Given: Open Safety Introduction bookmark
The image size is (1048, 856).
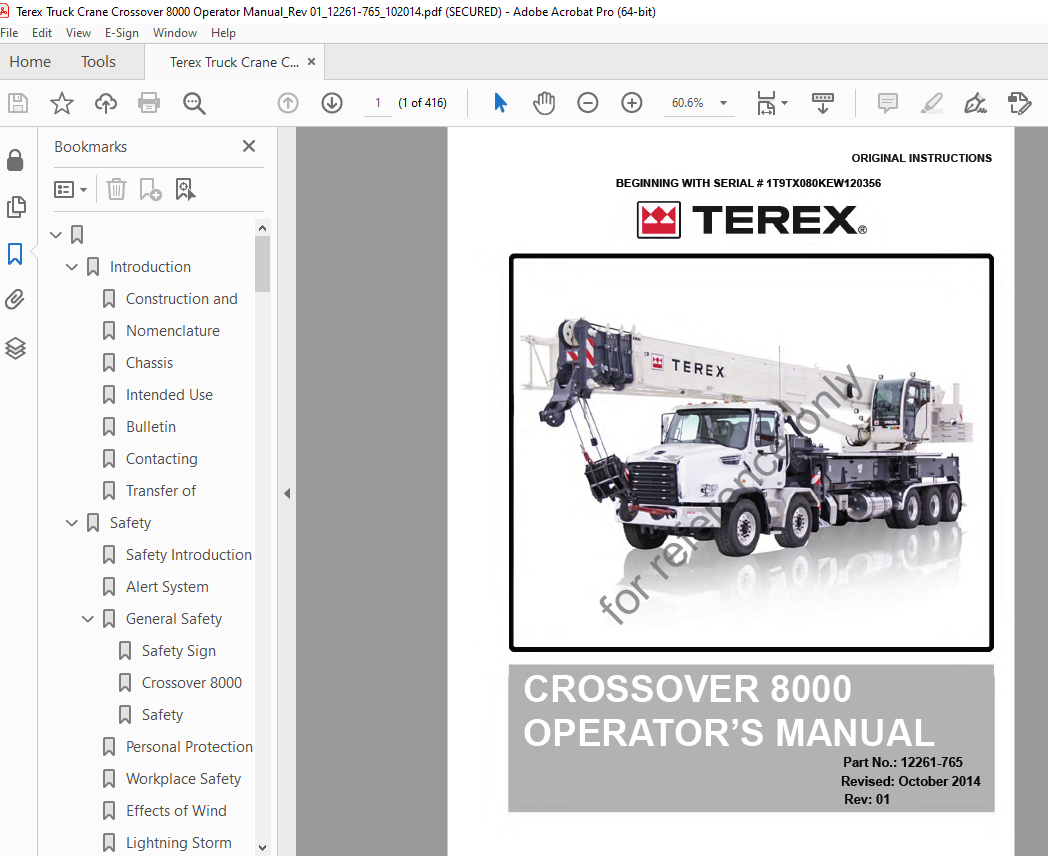Looking at the screenshot, I should tap(189, 555).
